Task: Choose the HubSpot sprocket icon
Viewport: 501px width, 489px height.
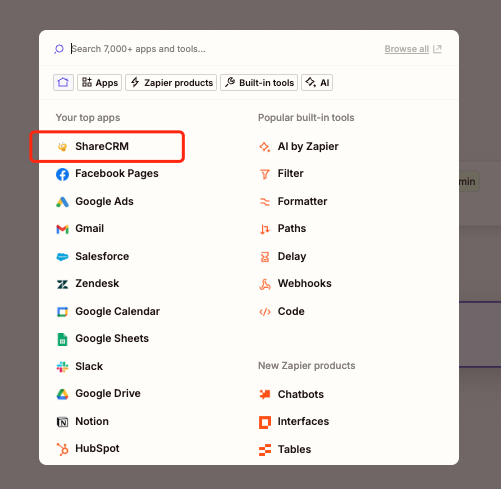Action: coord(62,449)
